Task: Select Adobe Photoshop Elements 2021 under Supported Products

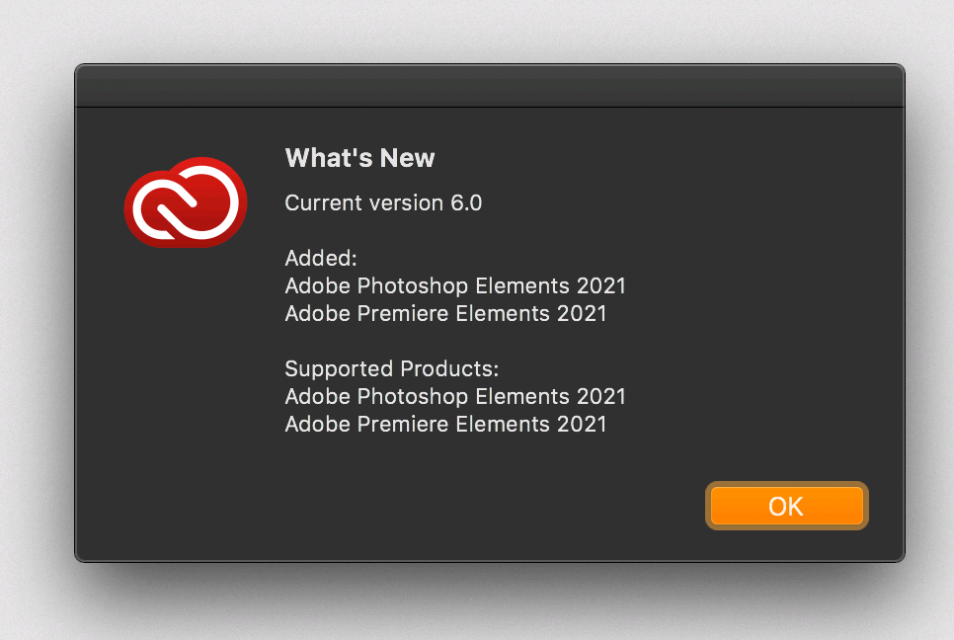Action: pyautogui.click(x=455, y=397)
